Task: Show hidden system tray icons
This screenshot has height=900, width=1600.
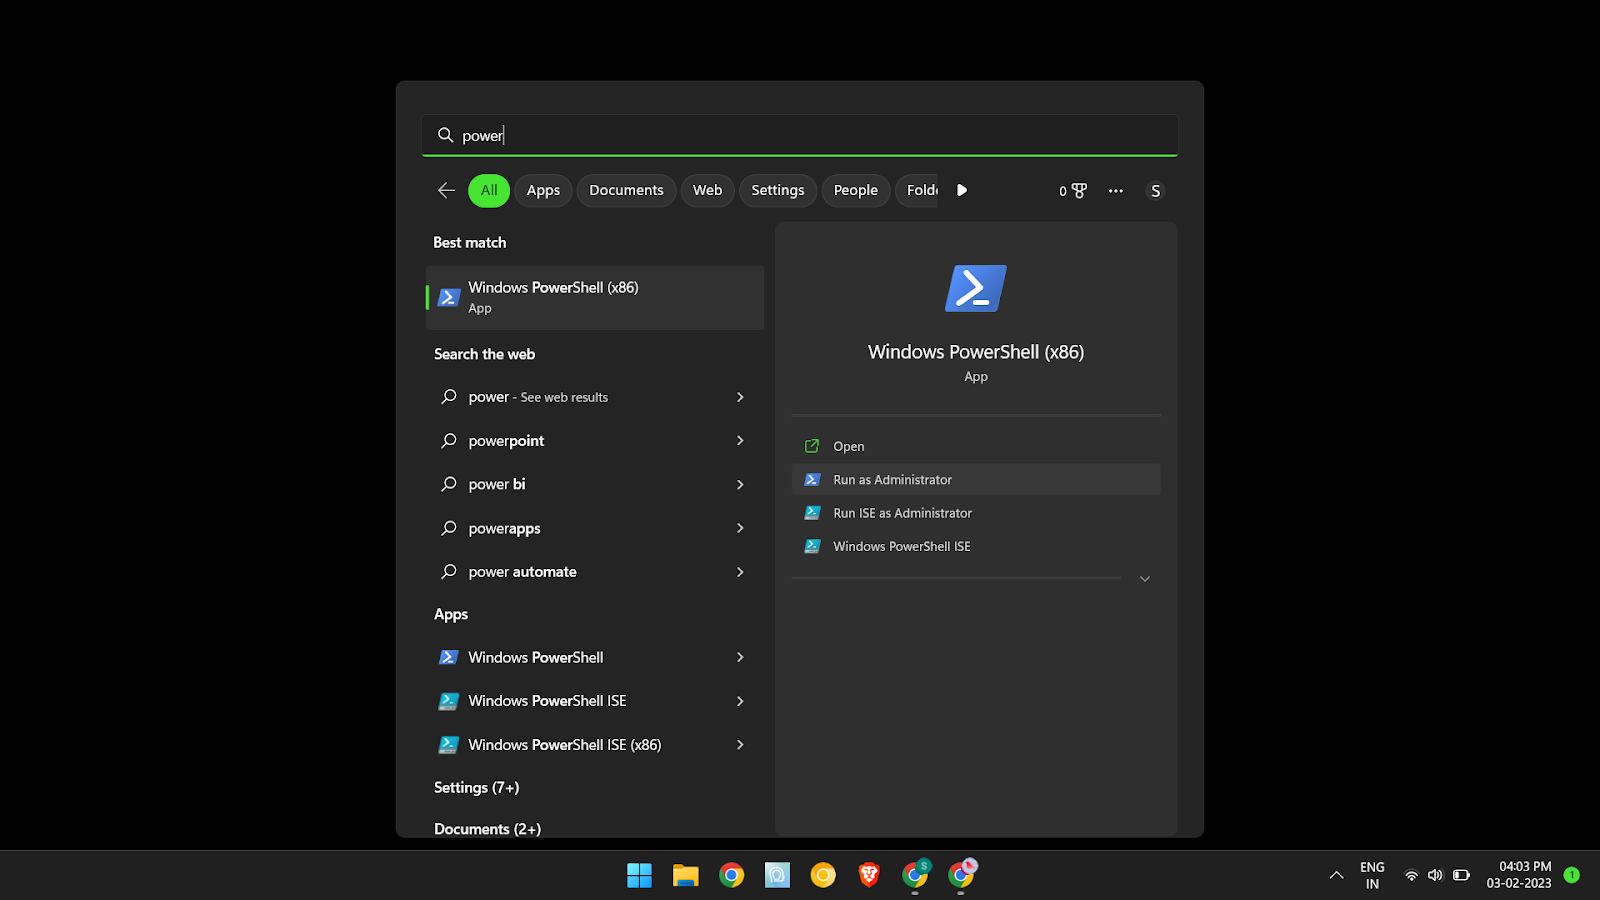Action: point(1336,875)
